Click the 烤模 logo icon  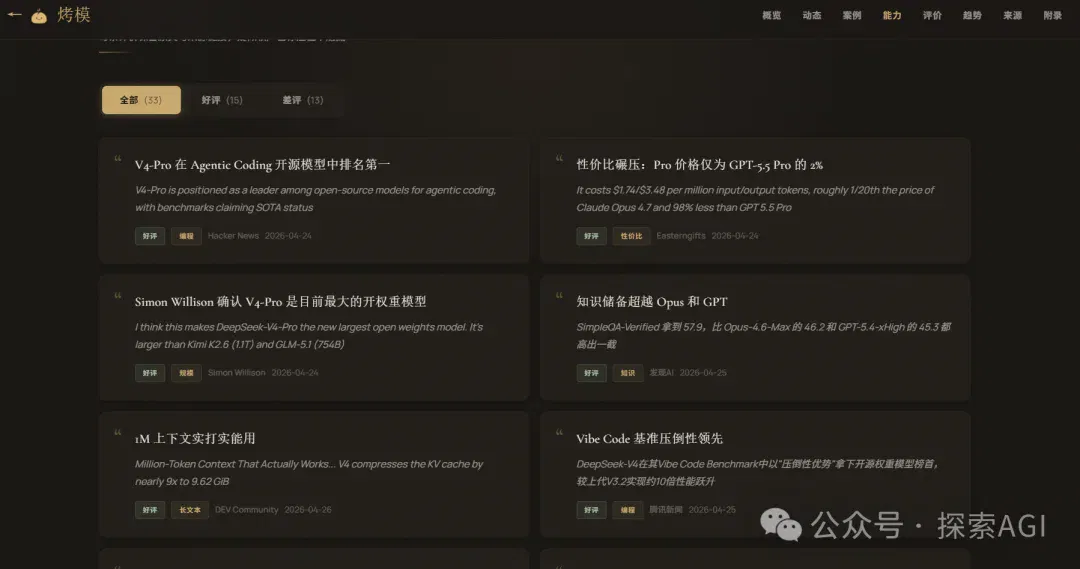(x=39, y=16)
